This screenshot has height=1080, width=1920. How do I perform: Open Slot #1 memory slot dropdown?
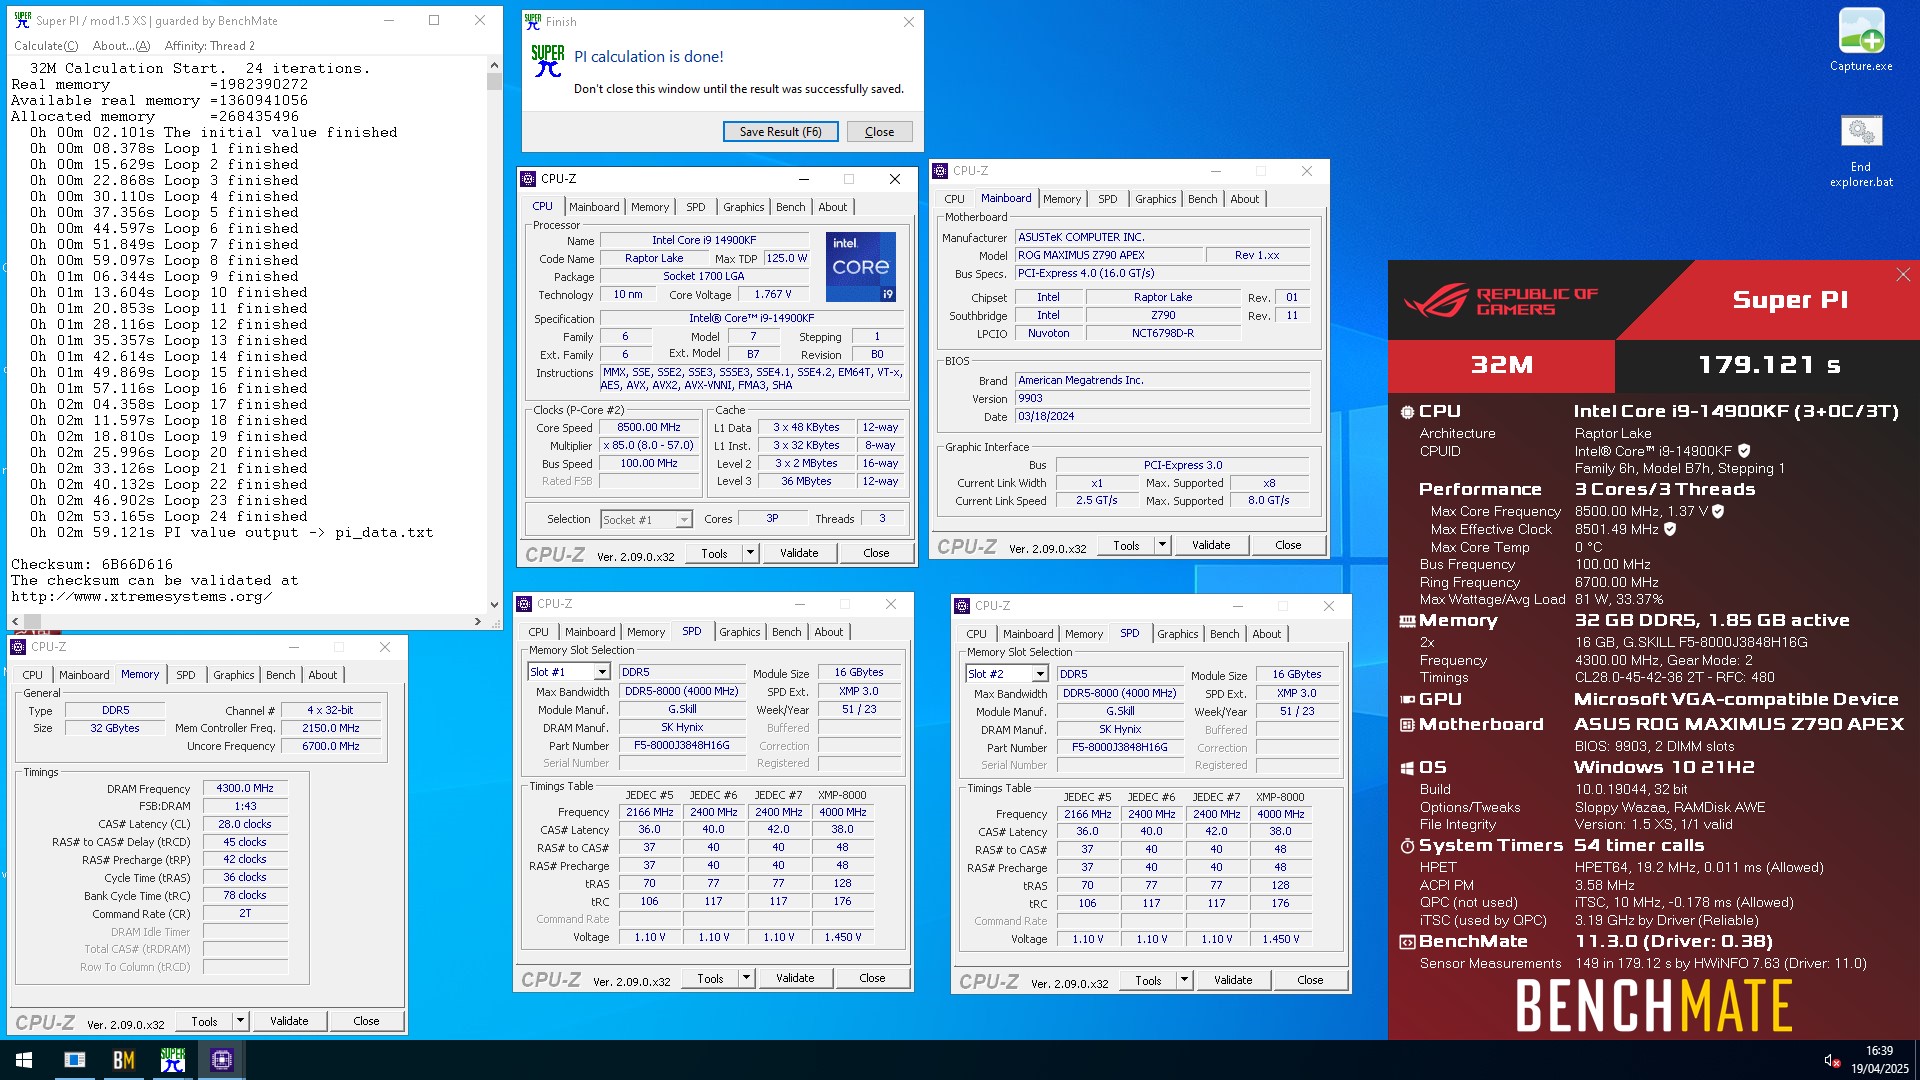(602, 672)
